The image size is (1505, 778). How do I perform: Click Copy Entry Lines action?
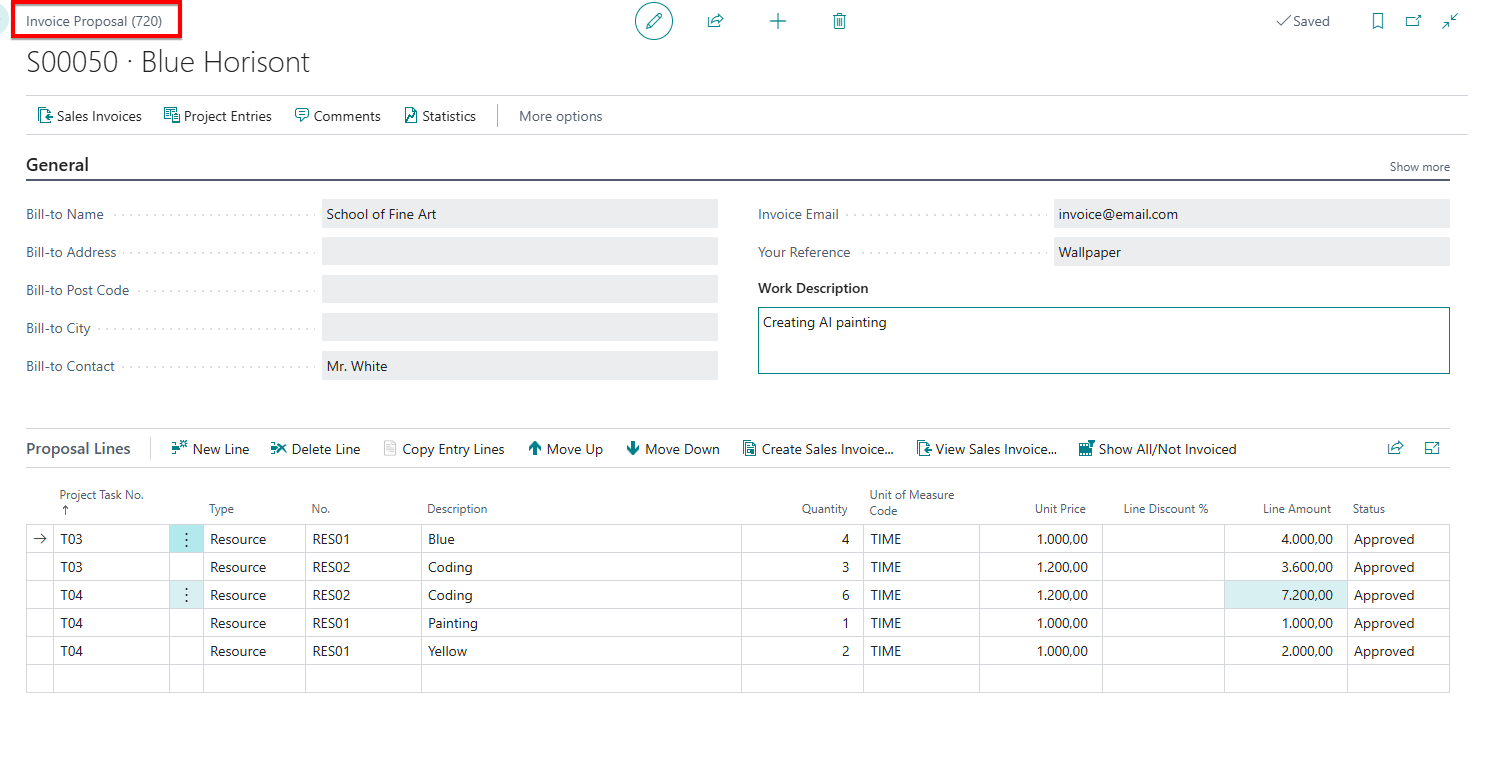coord(444,449)
